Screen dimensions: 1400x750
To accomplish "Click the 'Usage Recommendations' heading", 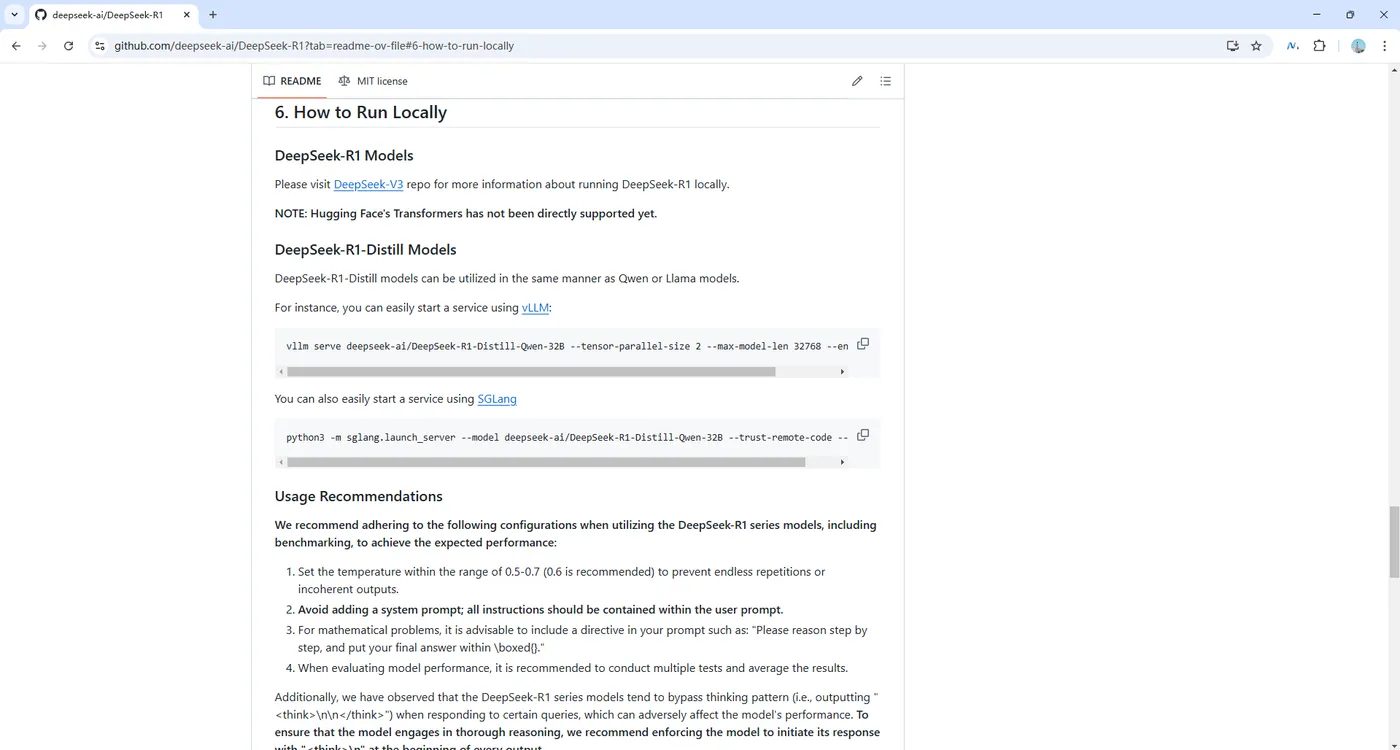I will click(x=359, y=496).
